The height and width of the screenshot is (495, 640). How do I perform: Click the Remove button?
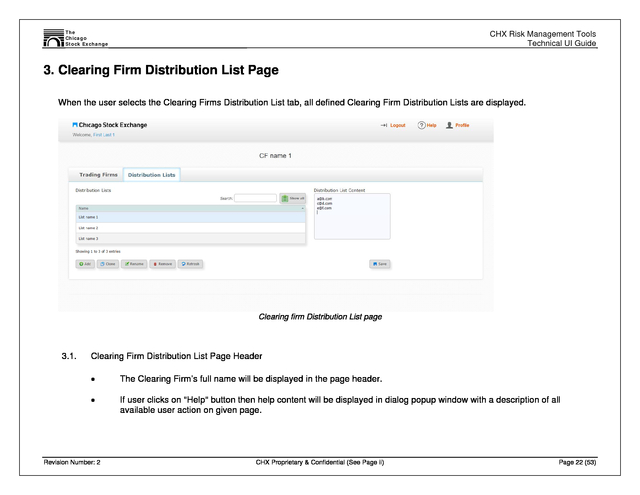tap(162, 264)
